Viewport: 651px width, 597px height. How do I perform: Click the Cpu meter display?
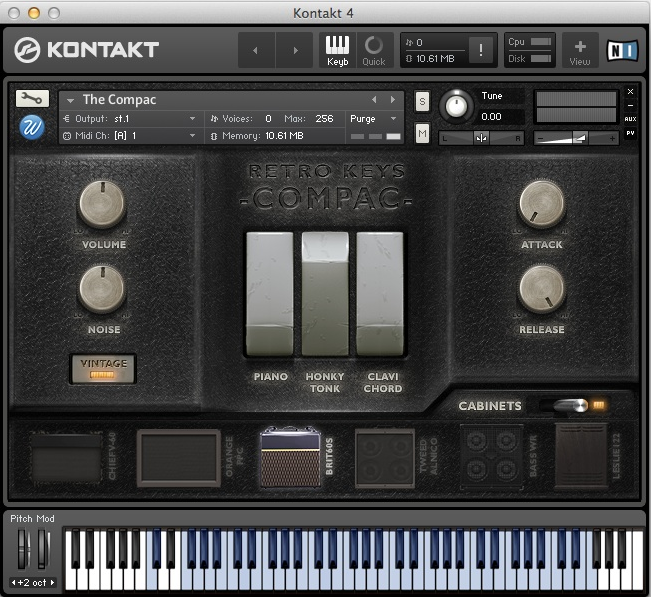point(530,42)
